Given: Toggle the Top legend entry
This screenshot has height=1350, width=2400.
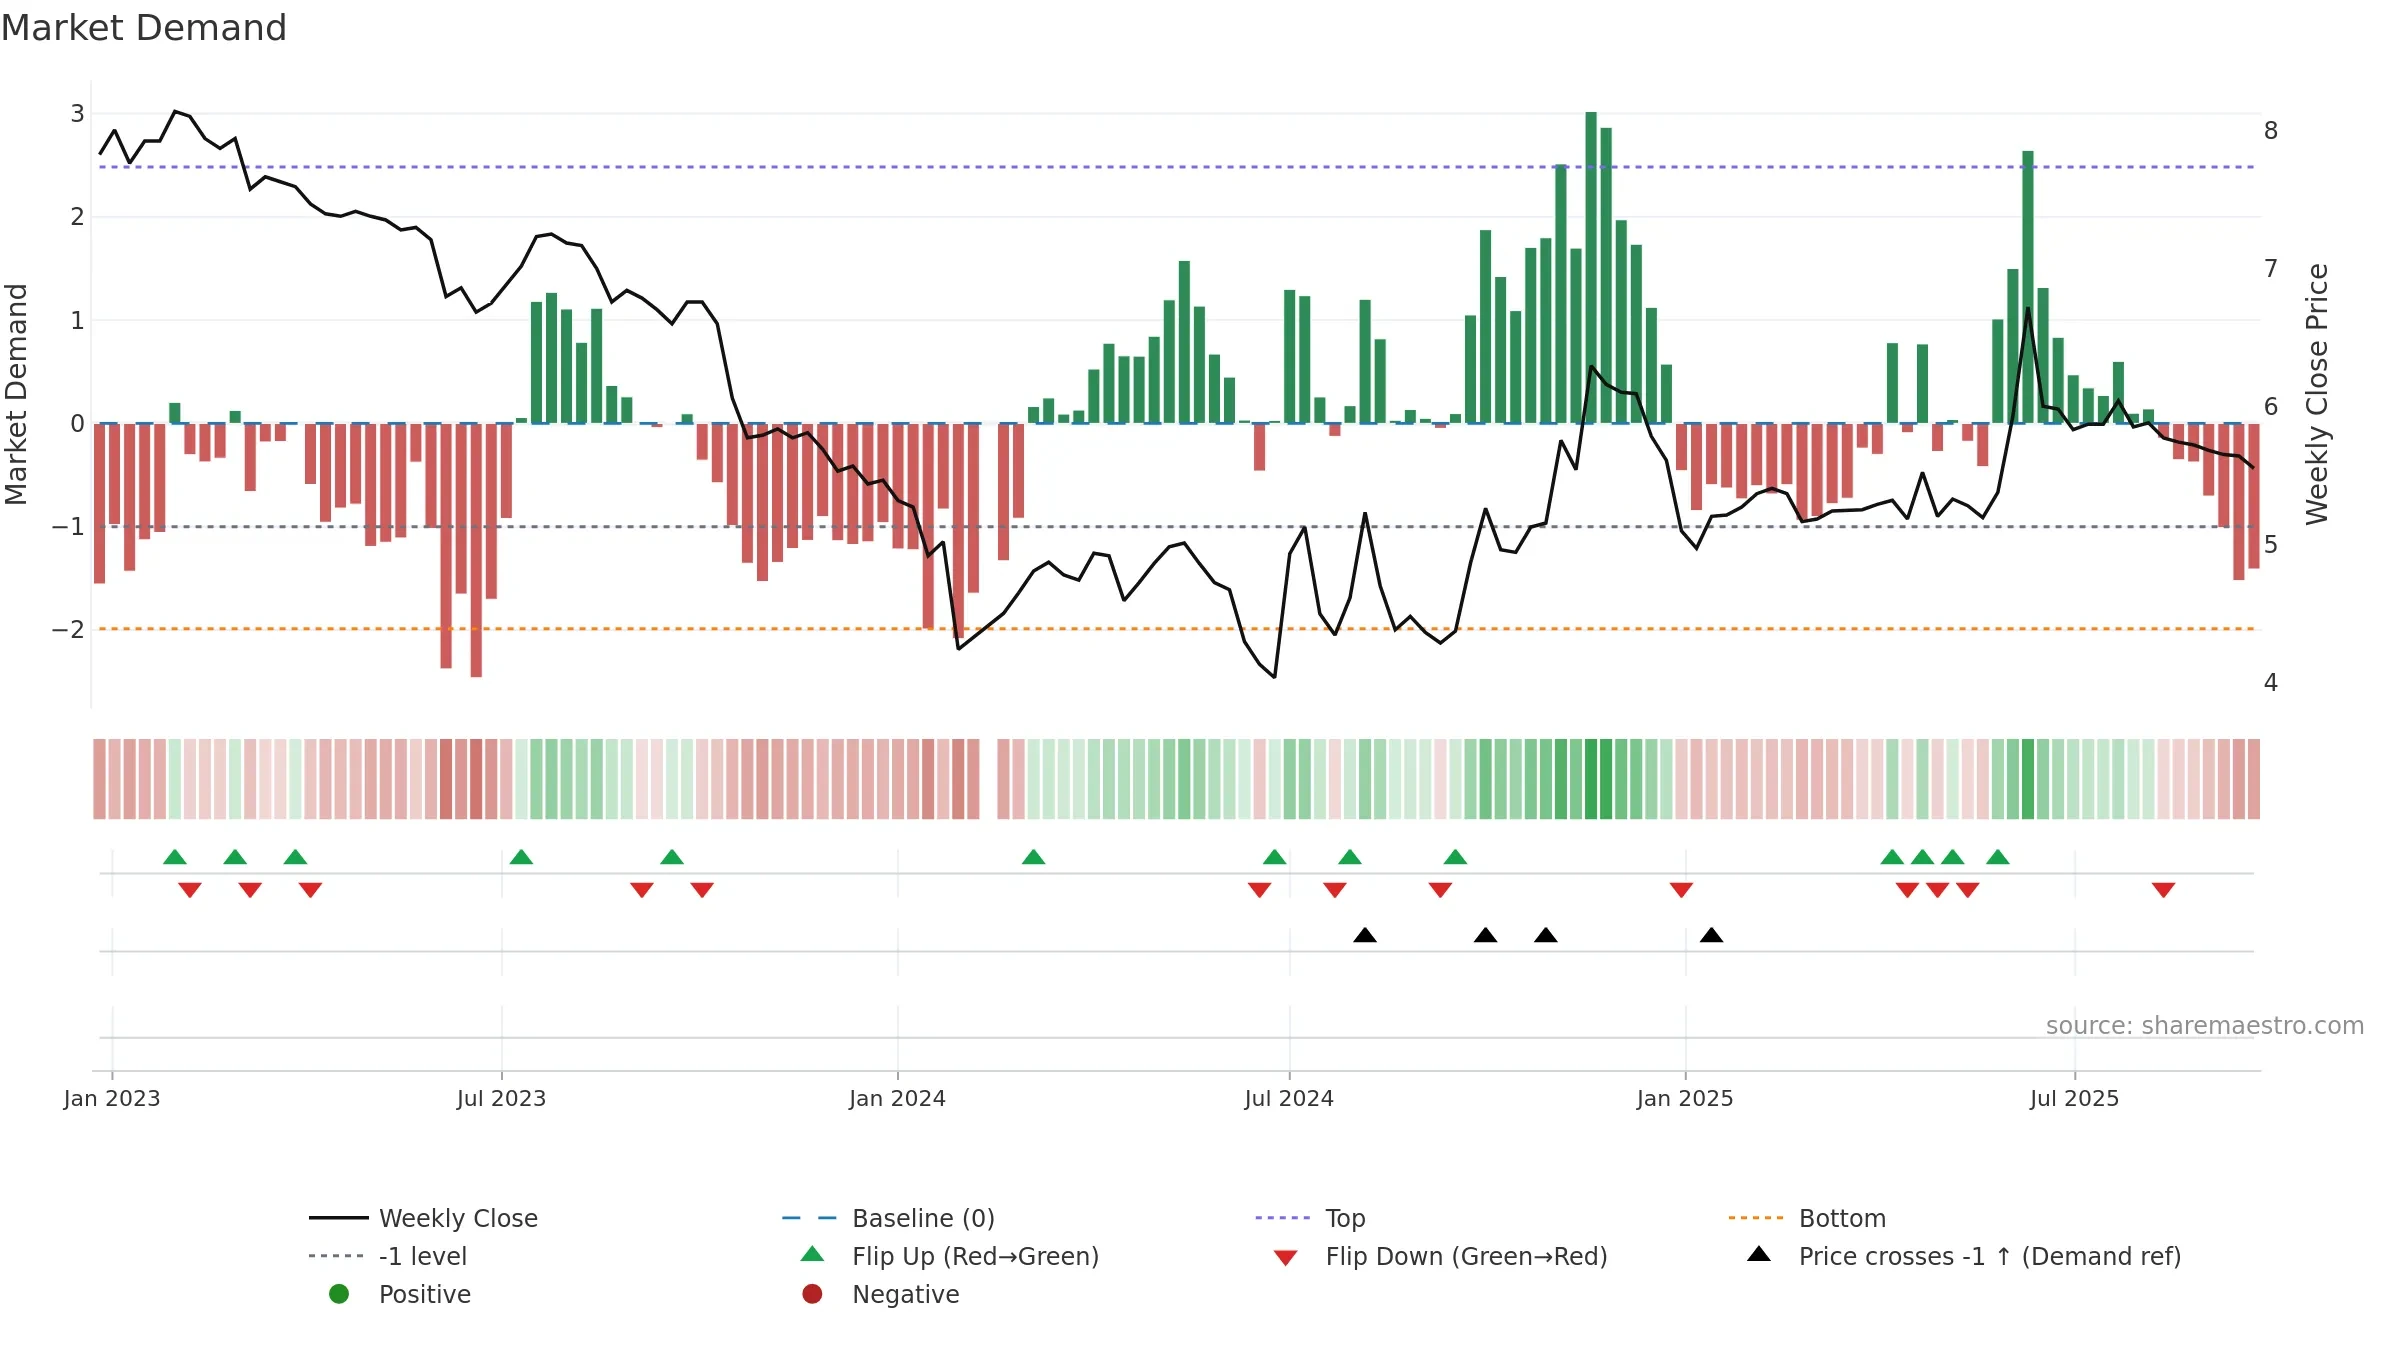Looking at the screenshot, I should (x=1310, y=1218).
